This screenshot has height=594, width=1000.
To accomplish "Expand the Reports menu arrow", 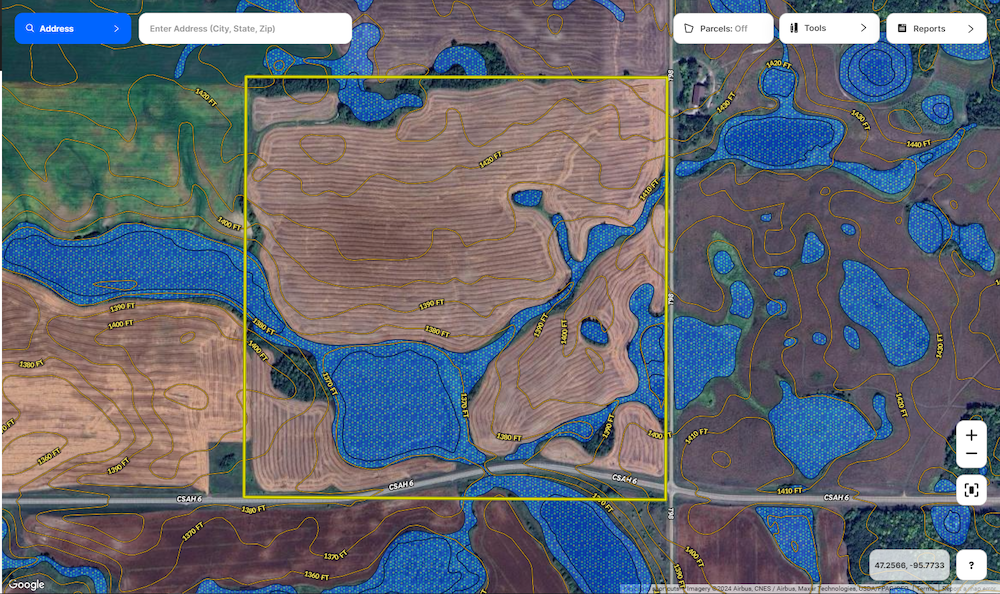I will tap(970, 29).
